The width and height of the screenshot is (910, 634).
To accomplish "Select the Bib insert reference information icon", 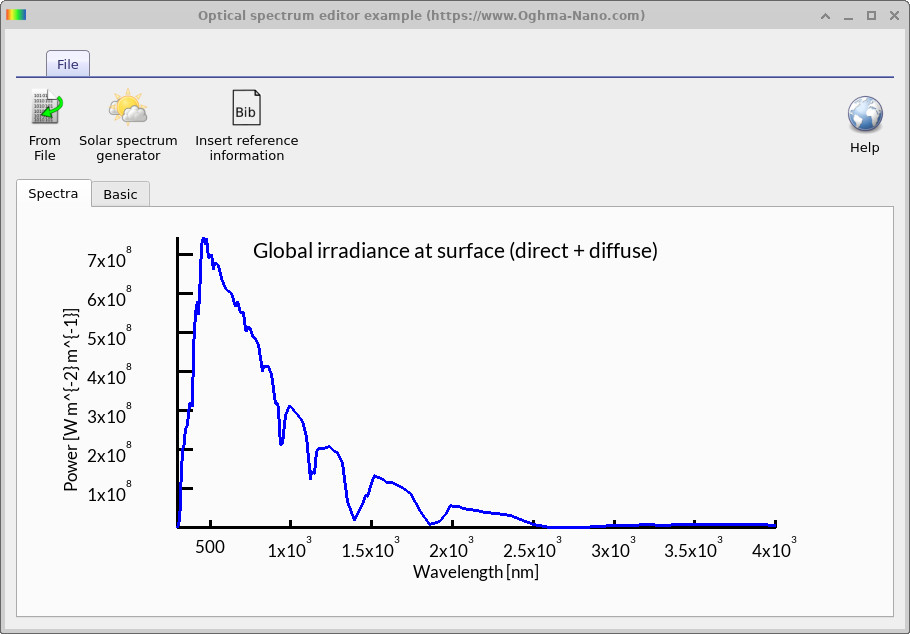I will tap(246, 107).
